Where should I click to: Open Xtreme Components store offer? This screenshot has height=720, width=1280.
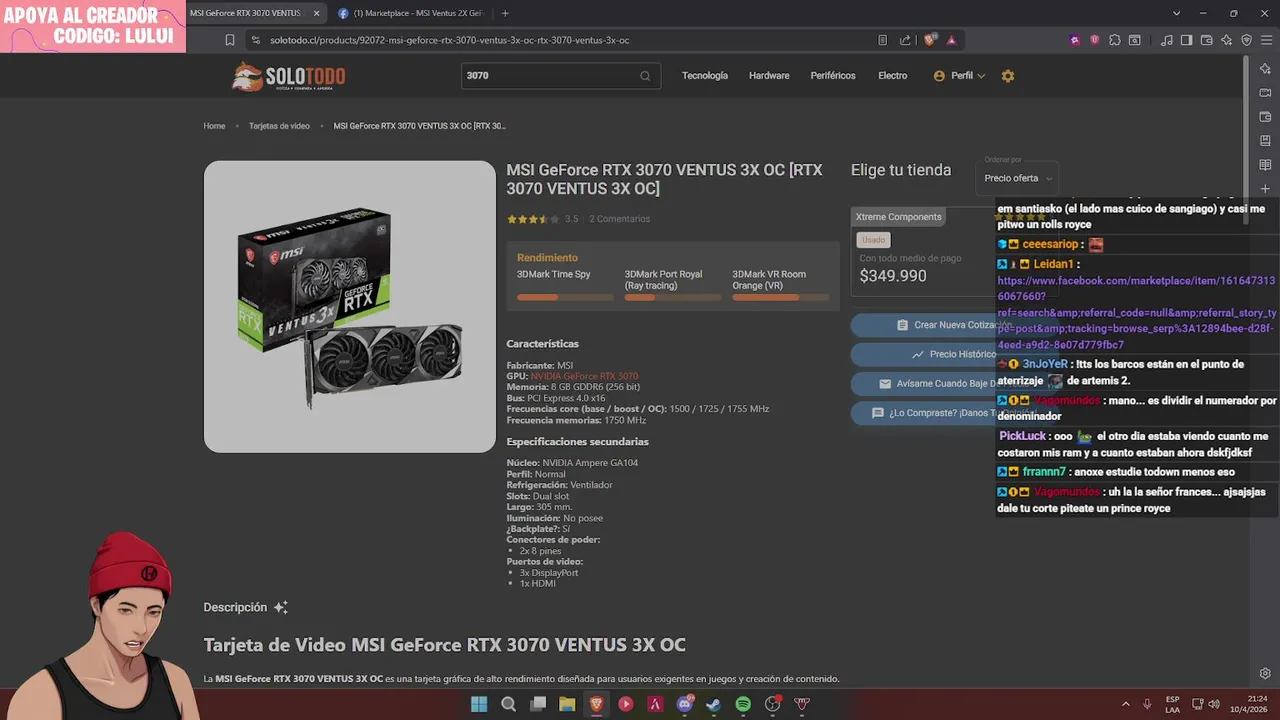click(923, 252)
